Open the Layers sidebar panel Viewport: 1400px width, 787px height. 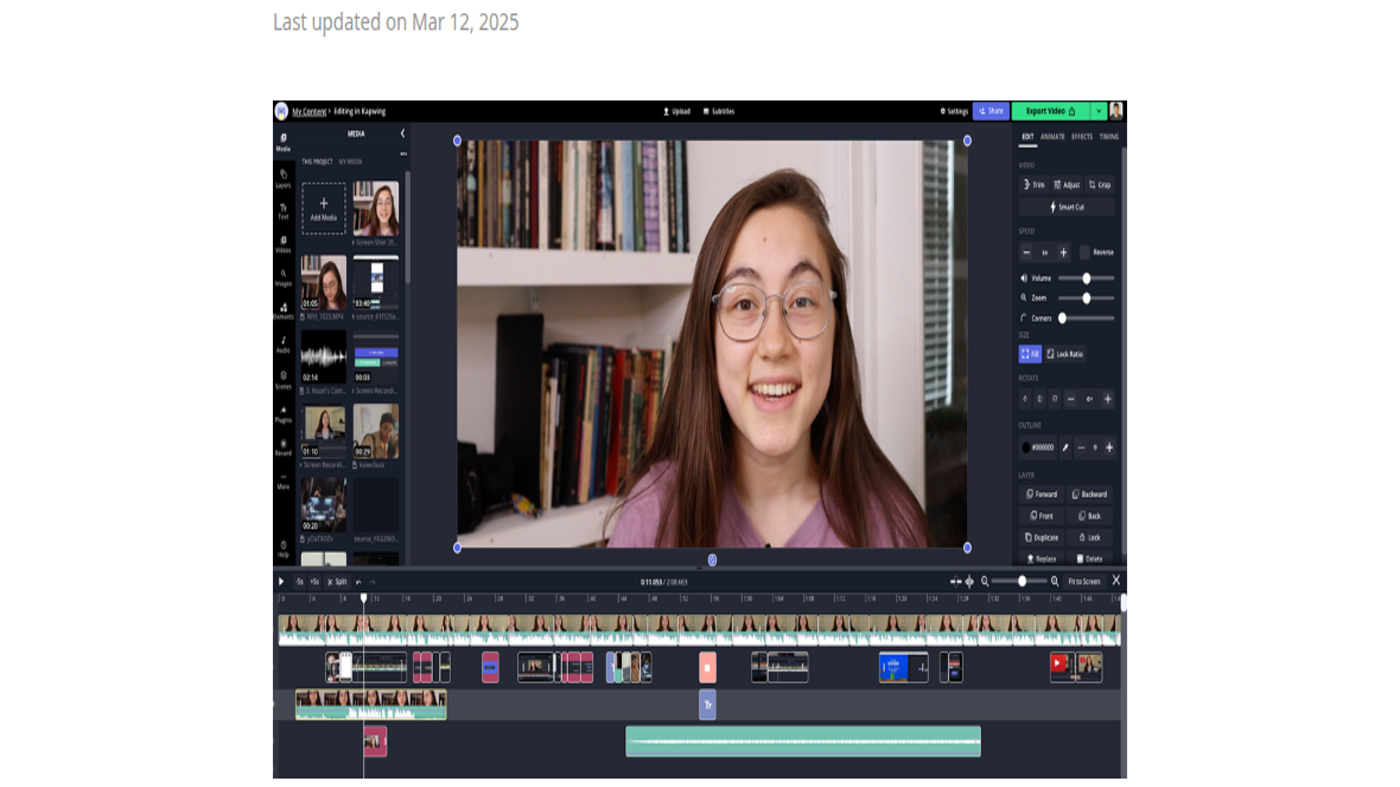(283, 178)
